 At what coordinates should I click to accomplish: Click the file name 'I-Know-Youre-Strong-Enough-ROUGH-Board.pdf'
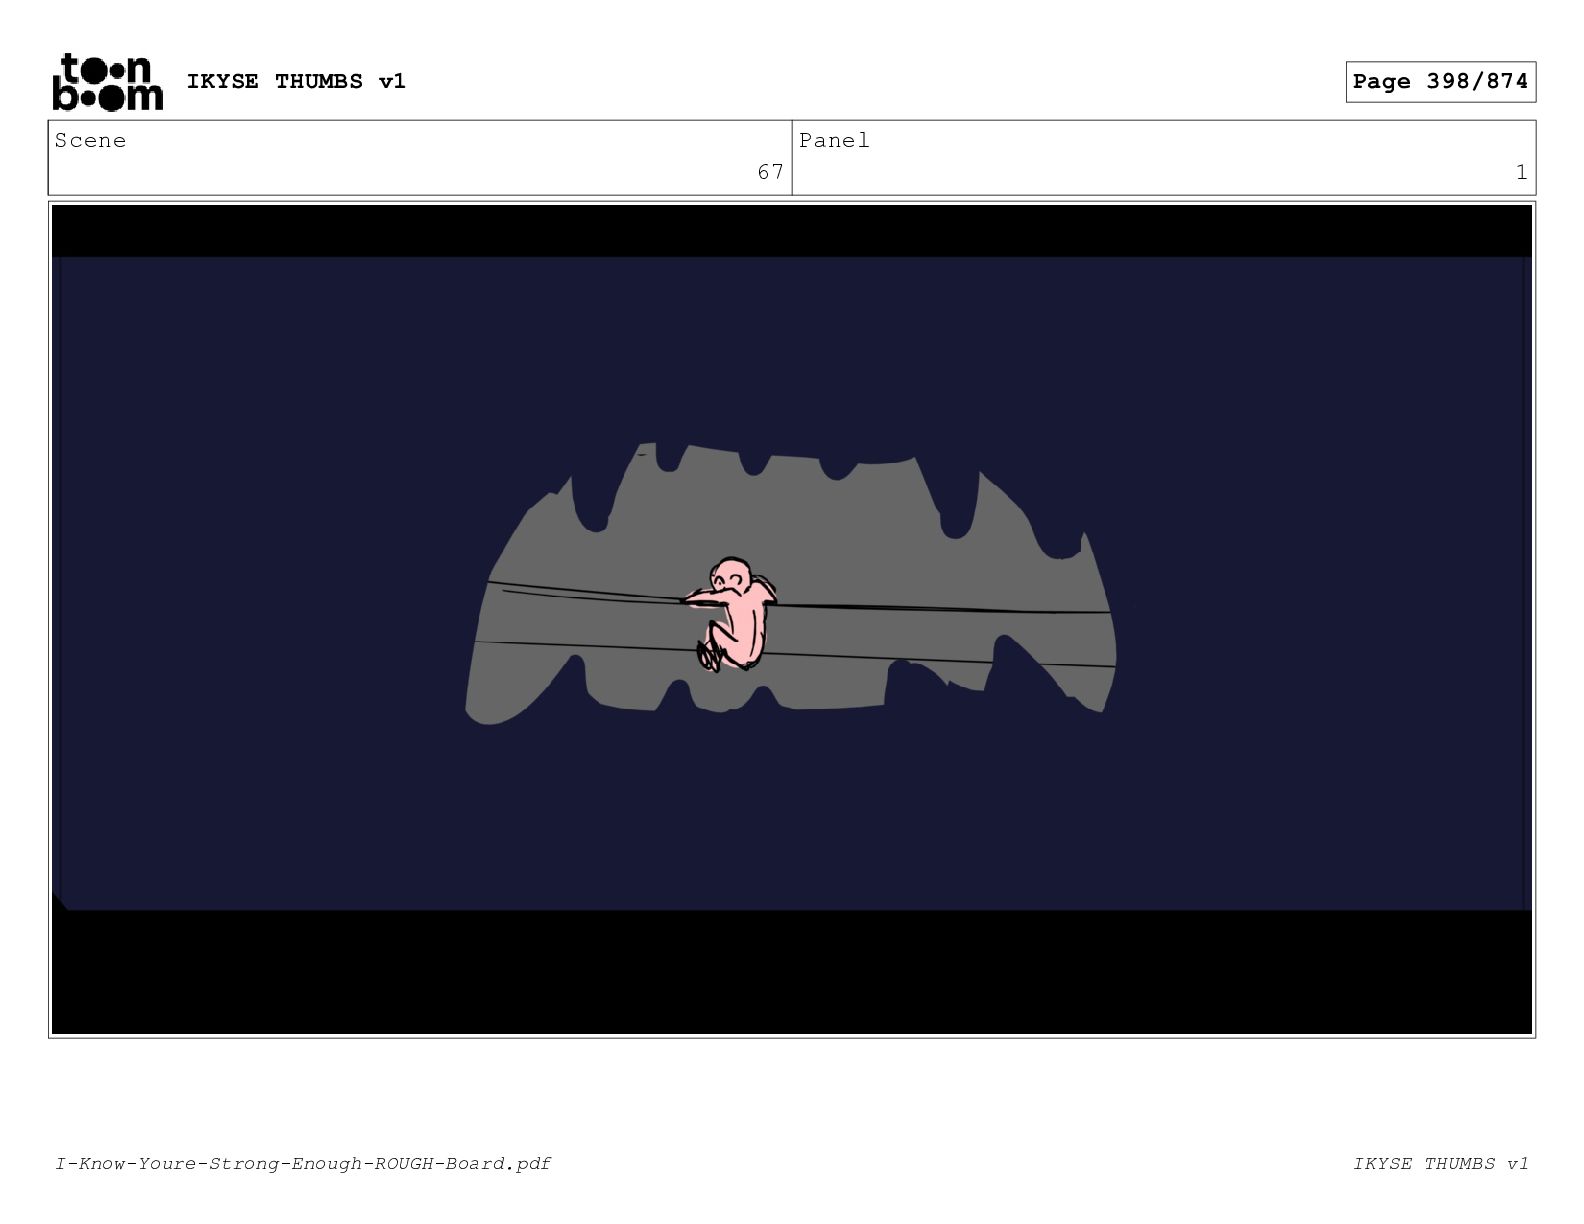point(303,1163)
